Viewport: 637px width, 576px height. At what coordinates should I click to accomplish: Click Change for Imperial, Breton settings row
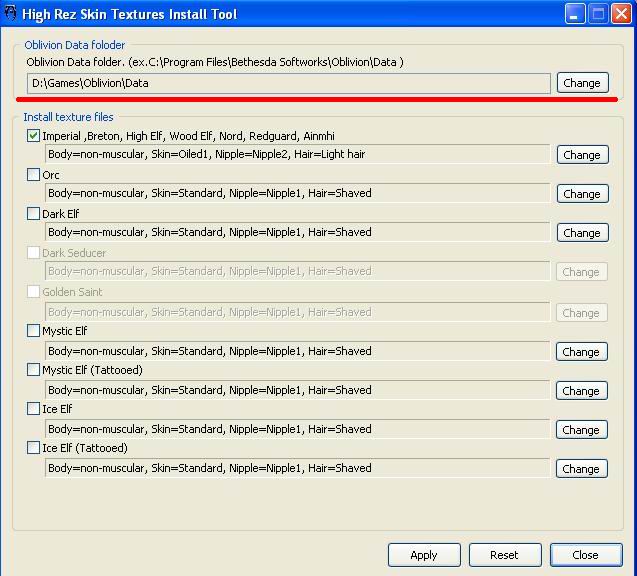[583, 155]
